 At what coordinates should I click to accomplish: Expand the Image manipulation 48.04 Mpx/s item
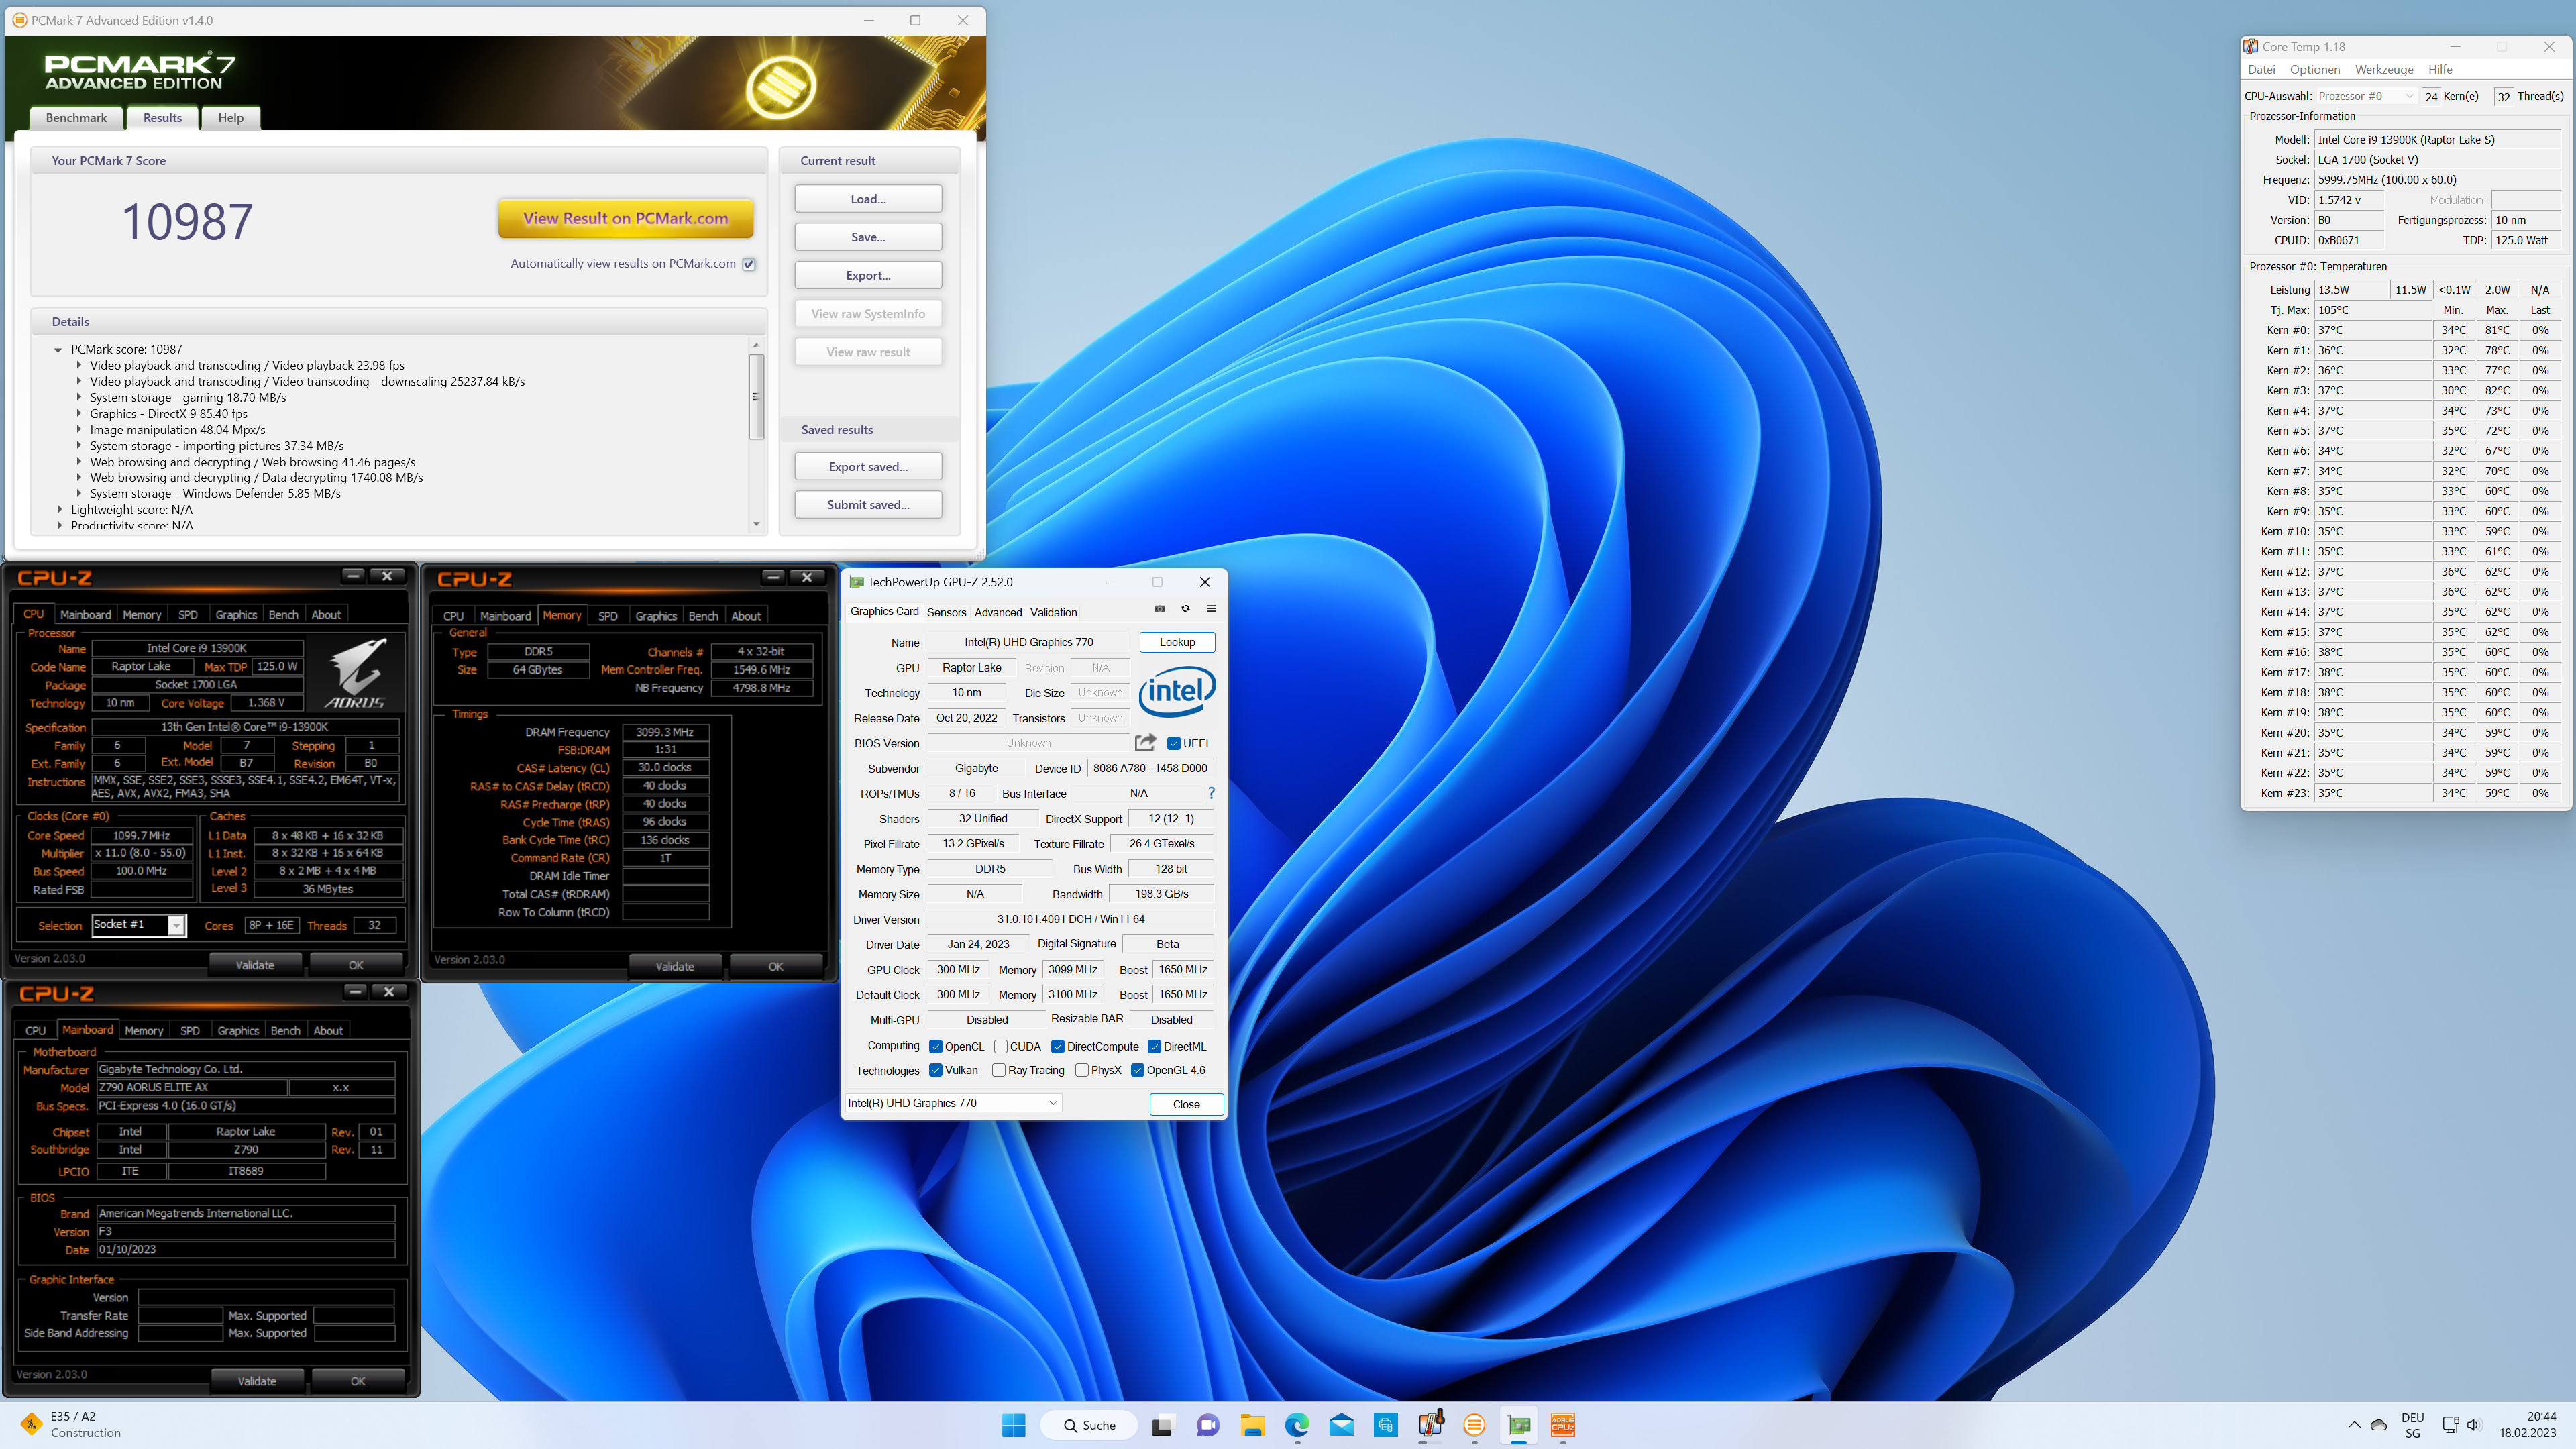click(x=79, y=430)
